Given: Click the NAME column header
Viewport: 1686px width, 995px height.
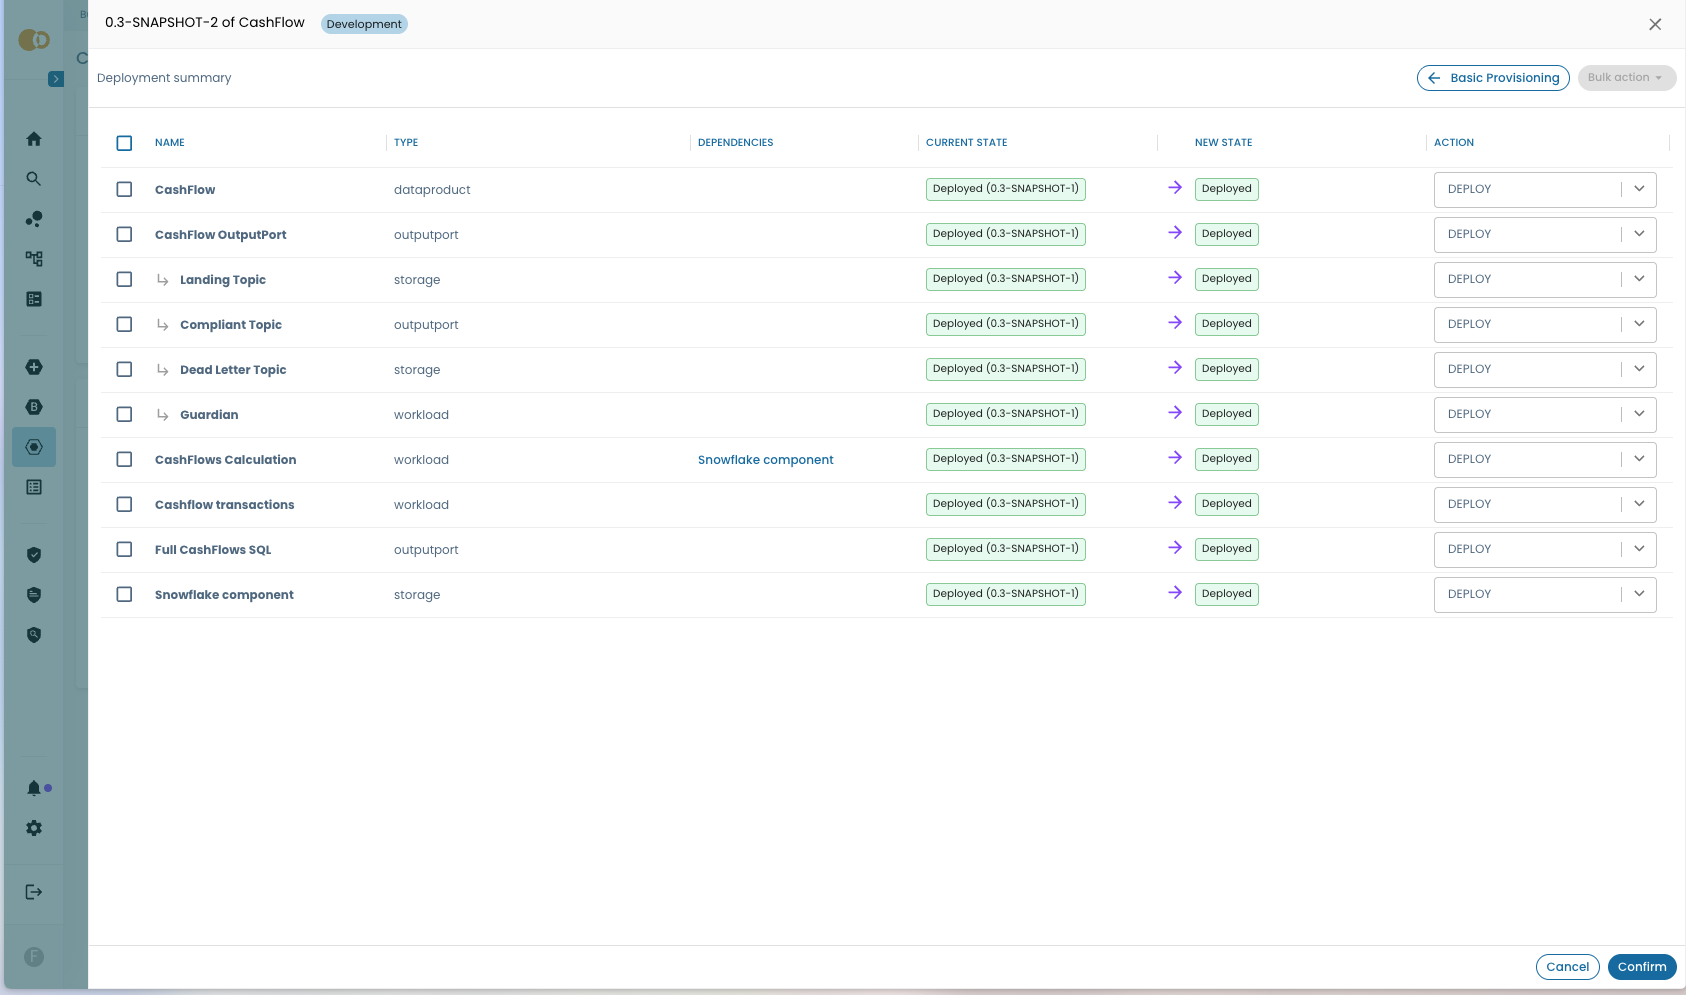Looking at the screenshot, I should [x=170, y=143].
